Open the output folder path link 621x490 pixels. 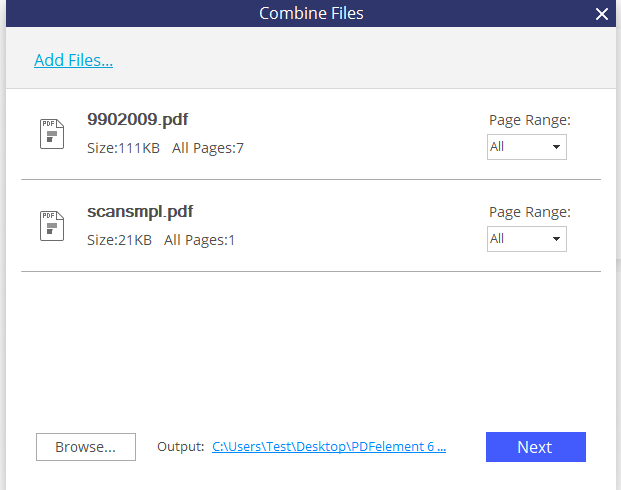click(329, 447)
